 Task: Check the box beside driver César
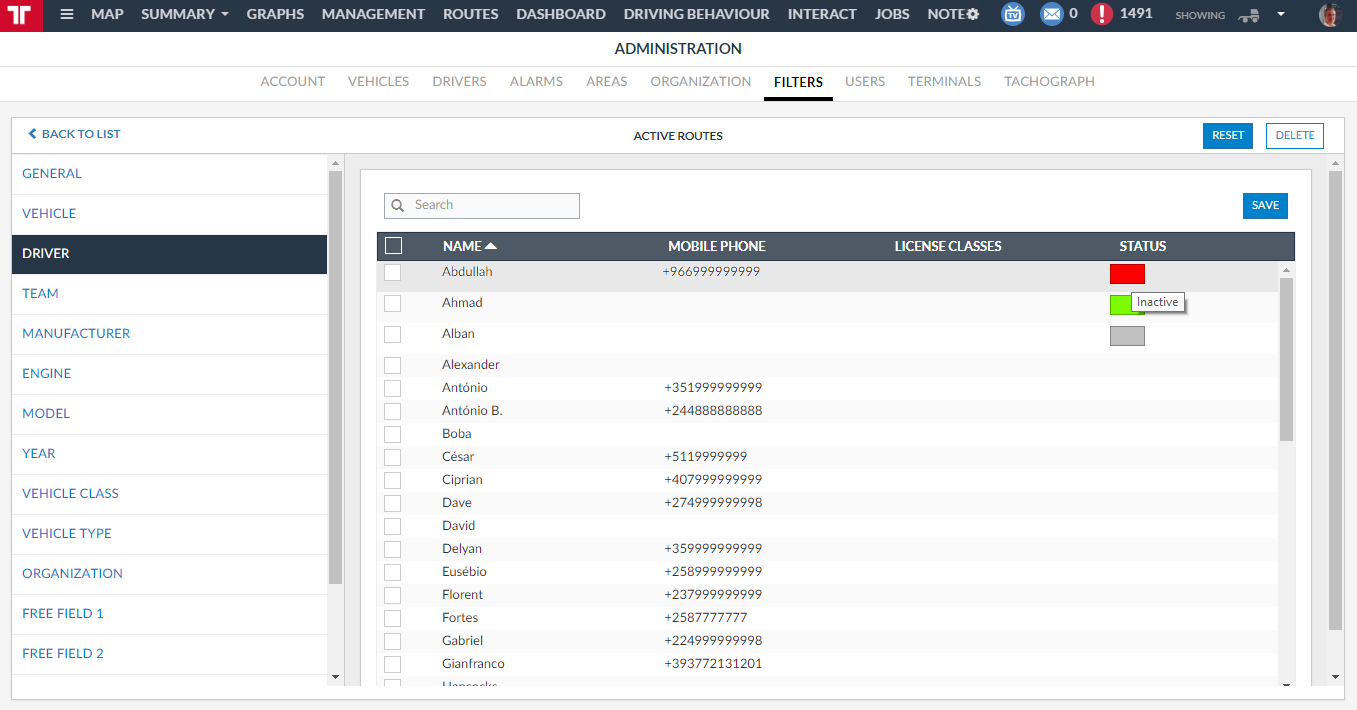click(x=392, y=457)
